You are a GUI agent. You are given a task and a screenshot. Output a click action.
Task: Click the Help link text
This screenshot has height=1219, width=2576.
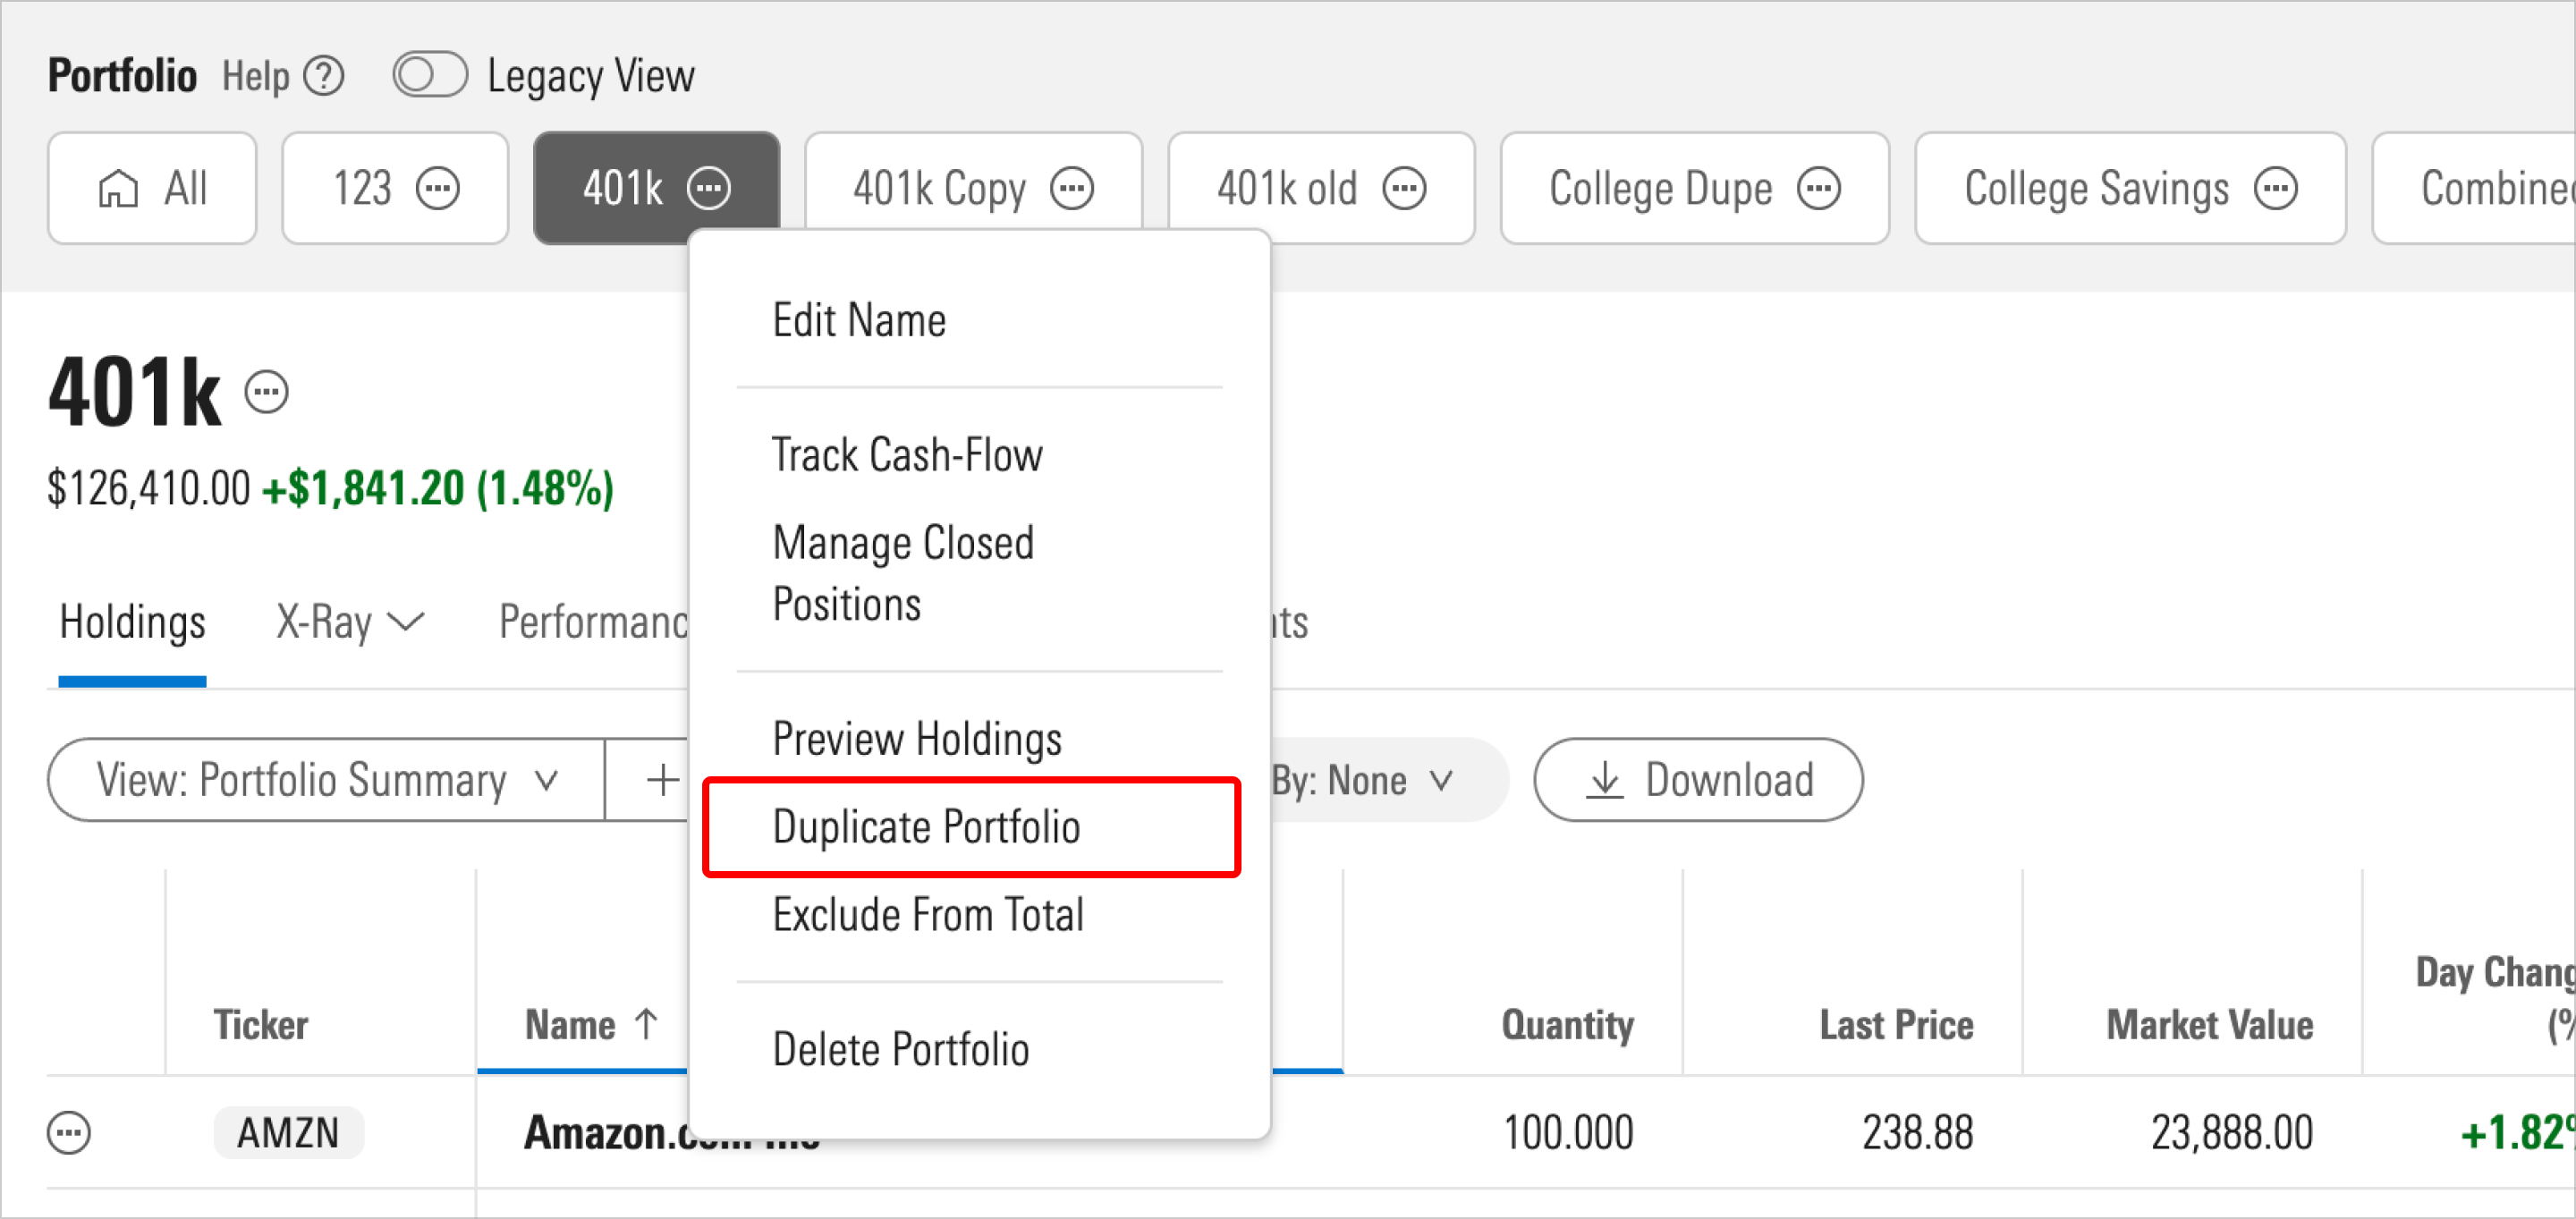(255, 76)
